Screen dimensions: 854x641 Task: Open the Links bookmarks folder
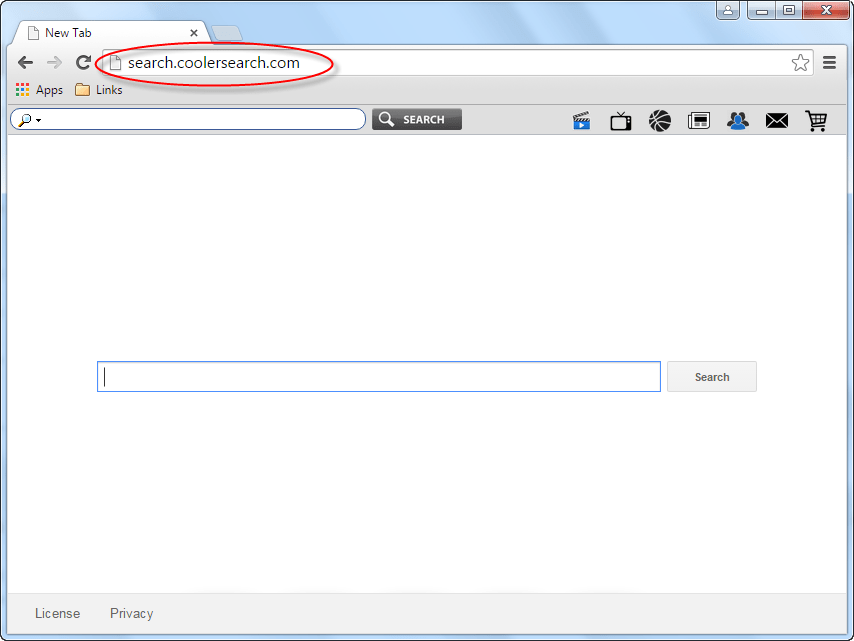[99, 90]
